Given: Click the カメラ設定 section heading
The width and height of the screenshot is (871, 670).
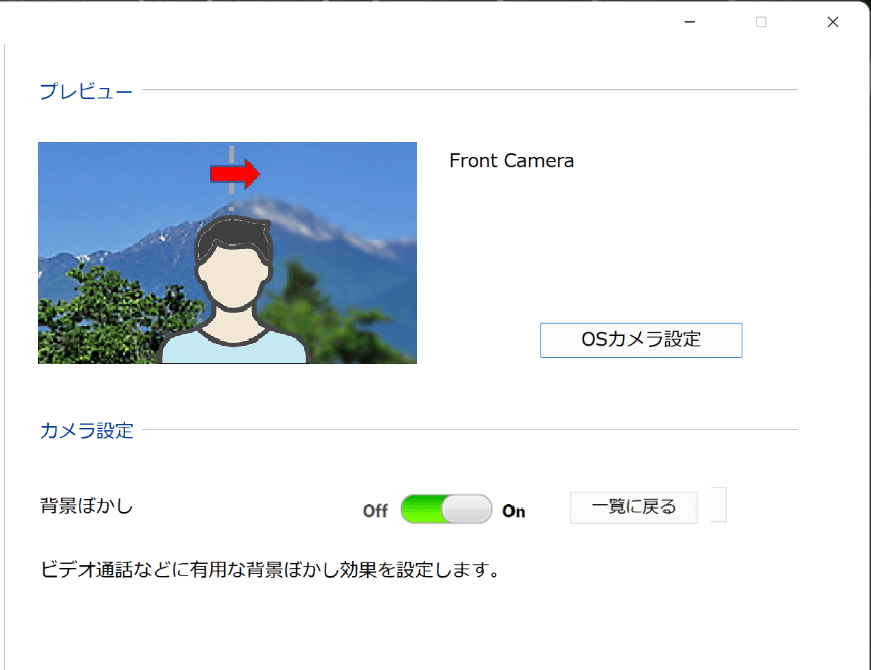Looking at the screenshot, I should [87, 431].
